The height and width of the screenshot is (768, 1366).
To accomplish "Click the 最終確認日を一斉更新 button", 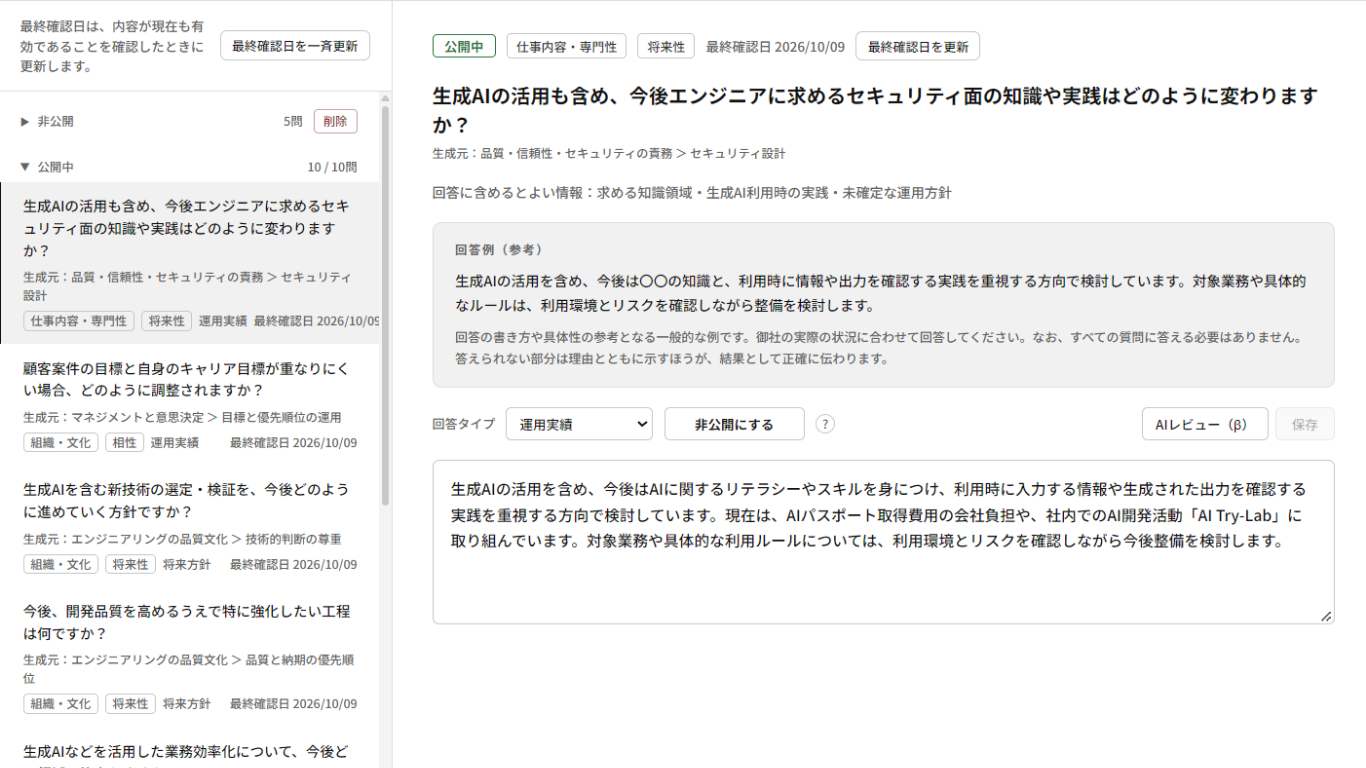I will tap(295, 46).
